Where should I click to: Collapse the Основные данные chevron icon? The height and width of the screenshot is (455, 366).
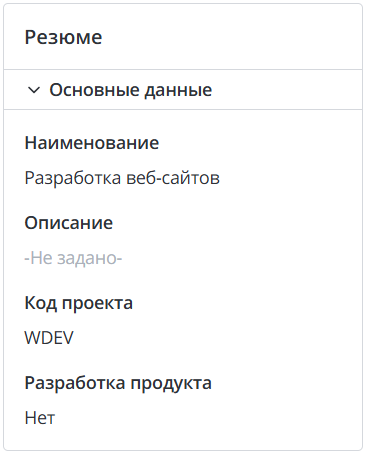coord(34,90)
